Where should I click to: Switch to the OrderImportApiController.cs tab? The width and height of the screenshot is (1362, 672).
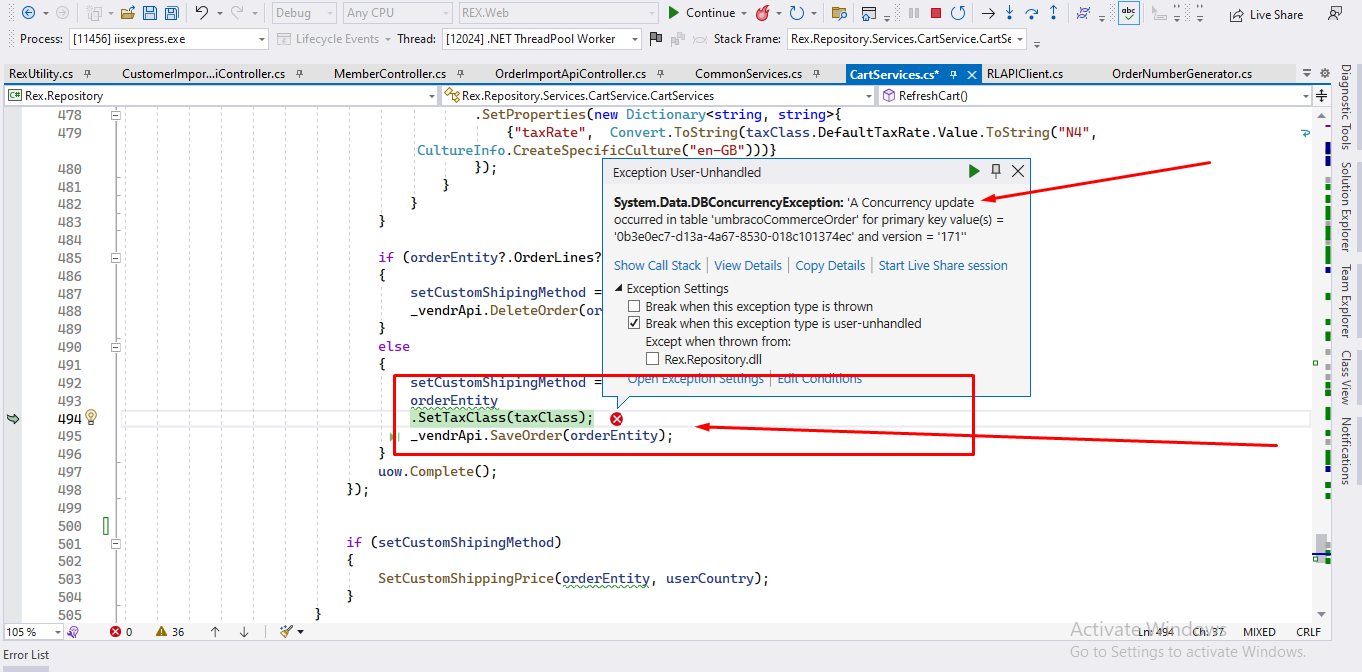point(570,74)
